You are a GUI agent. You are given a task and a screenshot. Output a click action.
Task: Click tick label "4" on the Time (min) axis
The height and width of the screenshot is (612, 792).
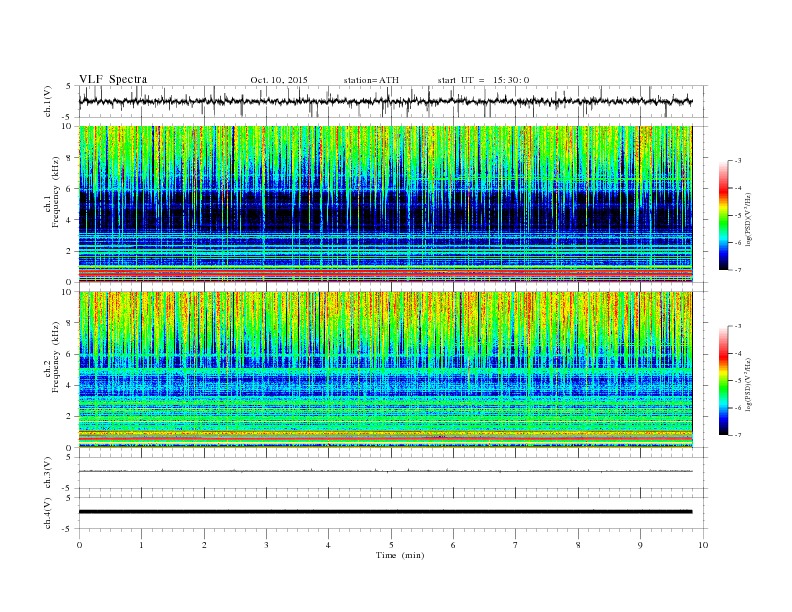click(x=328, y=545)
